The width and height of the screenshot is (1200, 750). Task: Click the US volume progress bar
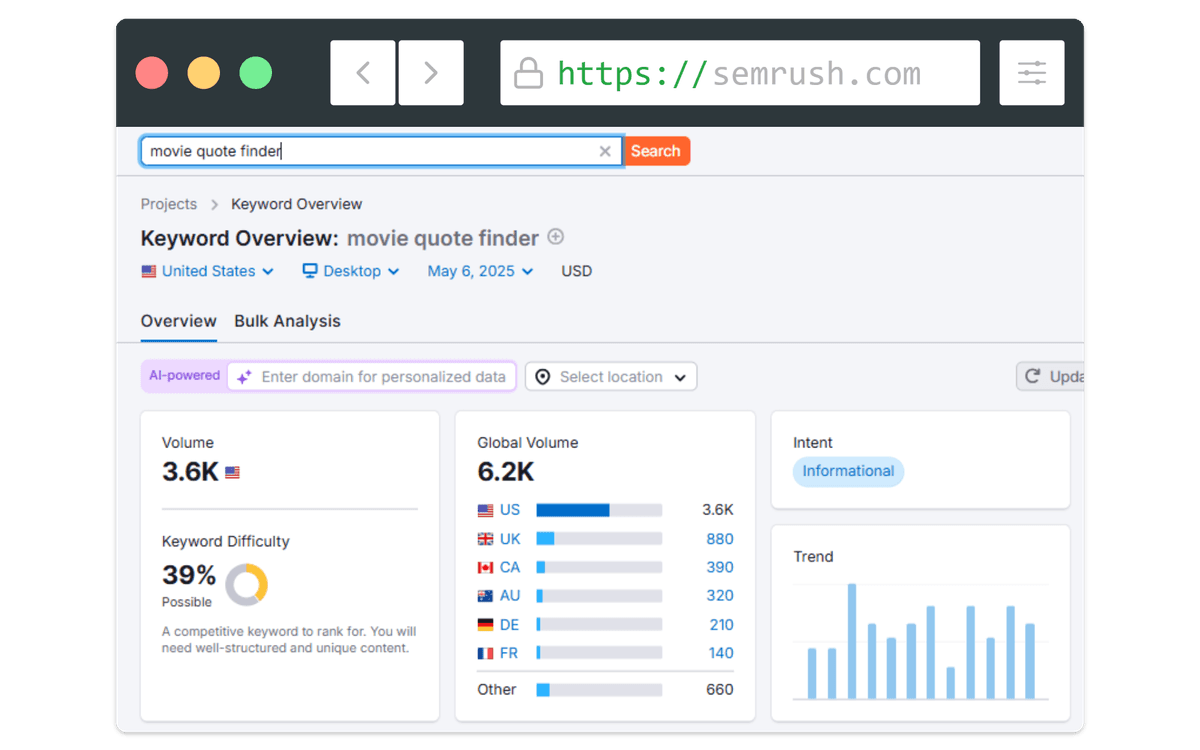[599, 510]
